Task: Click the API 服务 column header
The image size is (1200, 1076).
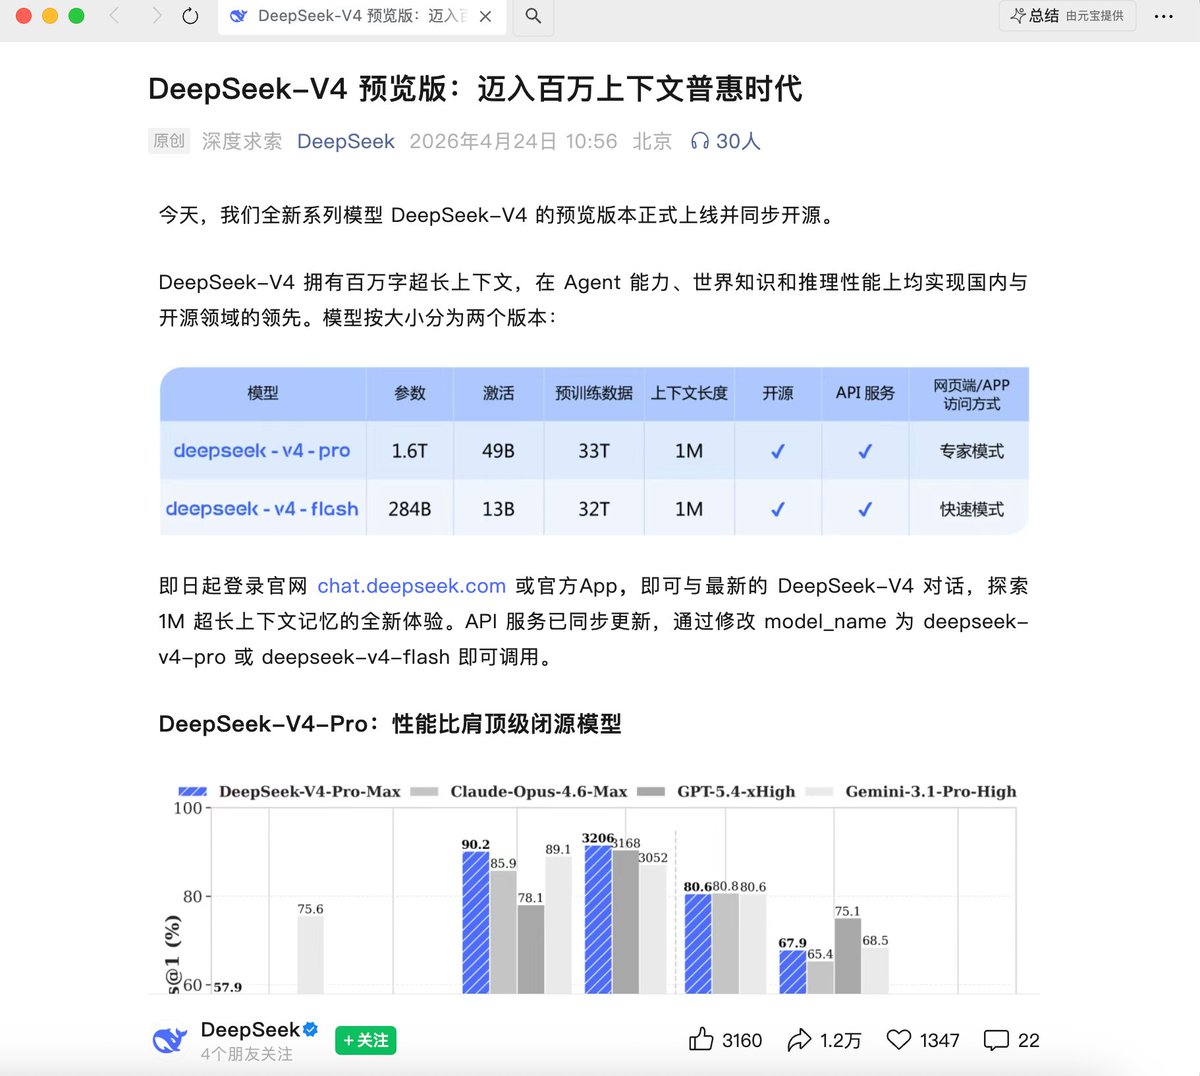Action: (865, 393)
